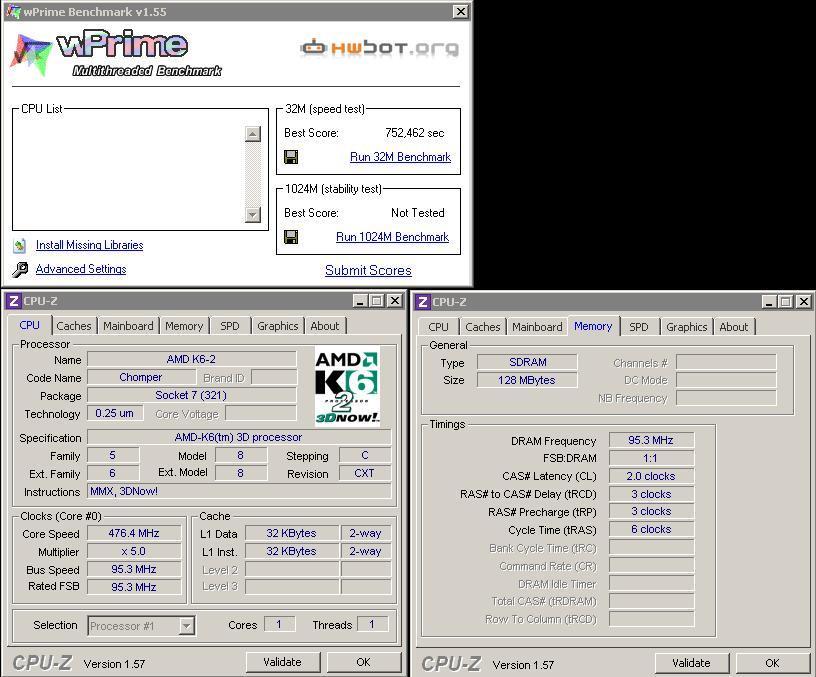Click DRAM Frequency value '95.3 MHz'
This screenshot has height=677, width=816.
(651, 440)
